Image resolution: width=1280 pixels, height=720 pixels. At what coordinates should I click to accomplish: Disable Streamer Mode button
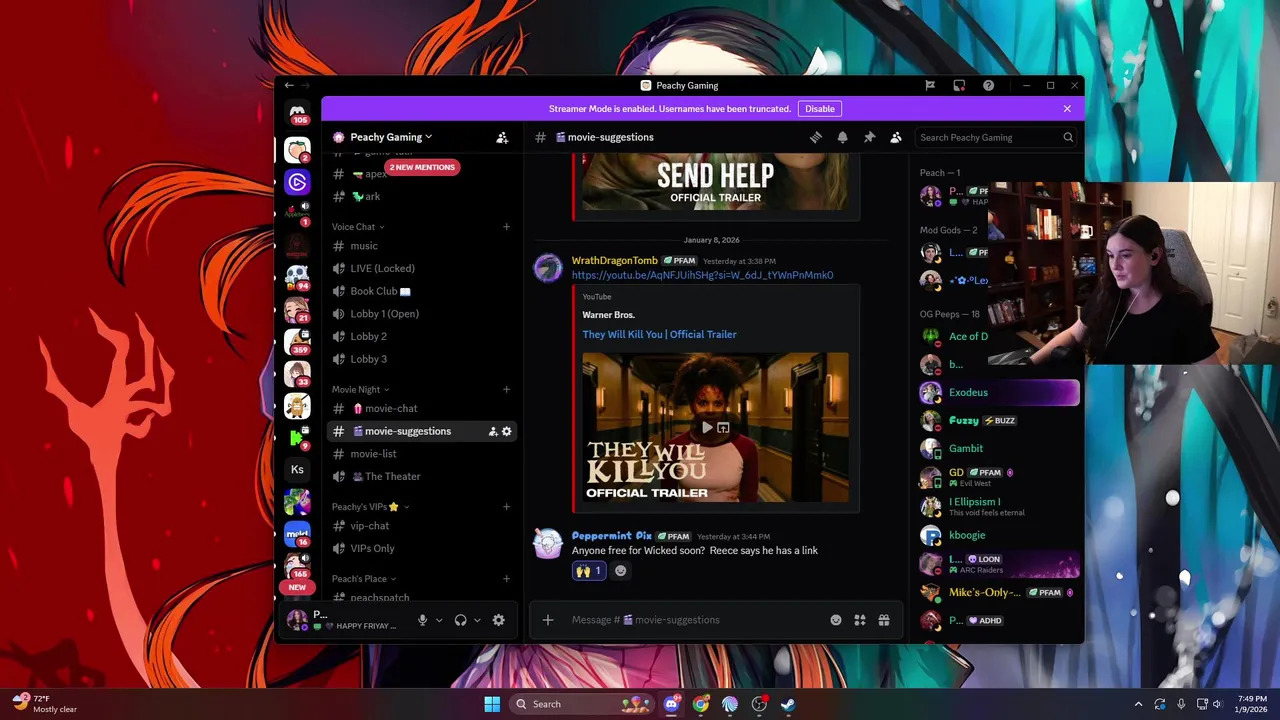[820, 108]
